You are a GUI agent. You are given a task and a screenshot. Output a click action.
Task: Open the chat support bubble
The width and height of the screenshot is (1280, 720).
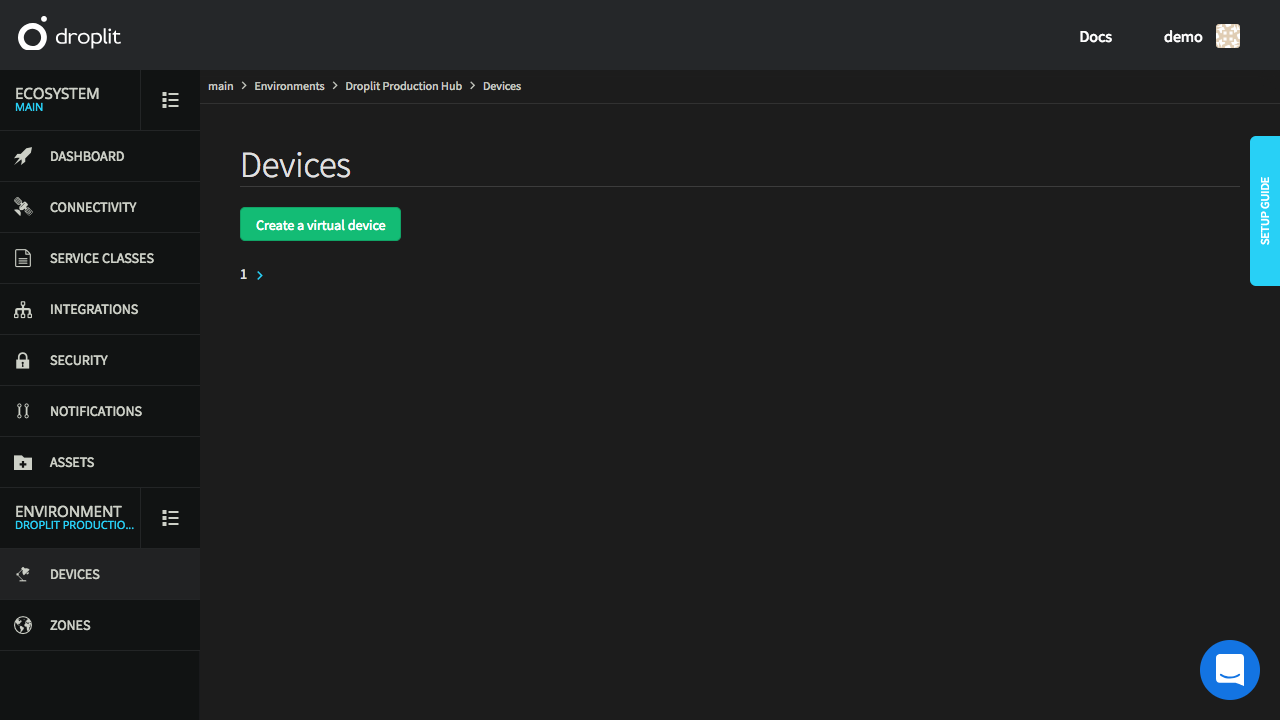click(x=1230, y=670)
